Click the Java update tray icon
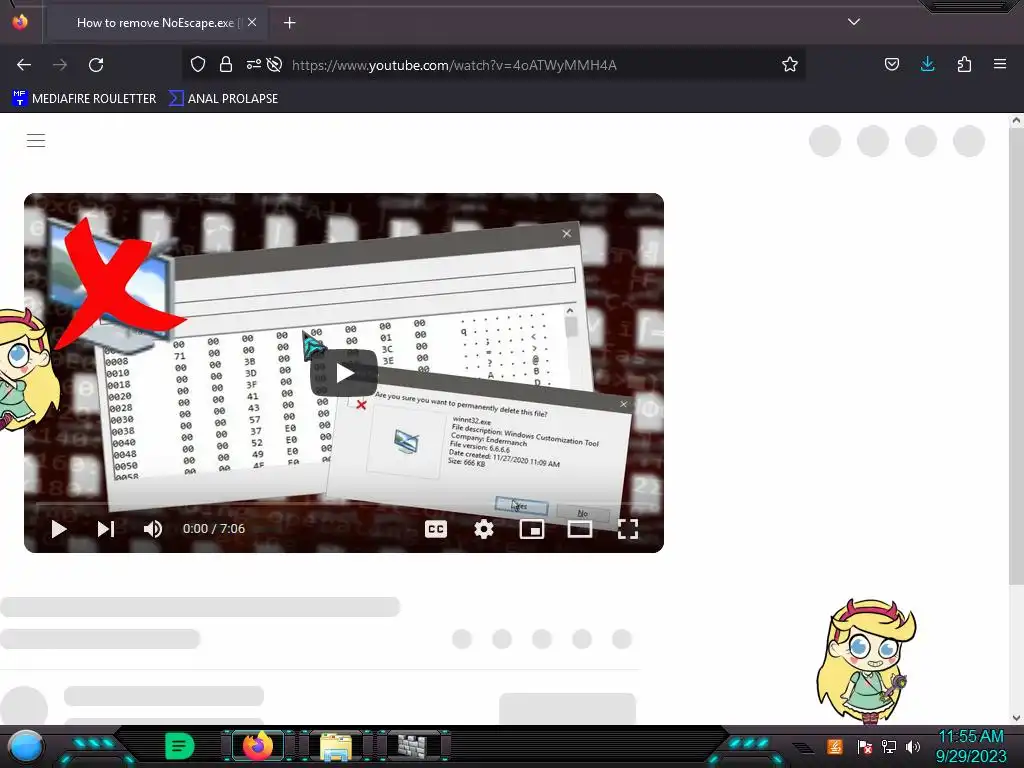Screen dimensions: 1024x768 click(834, 746)
